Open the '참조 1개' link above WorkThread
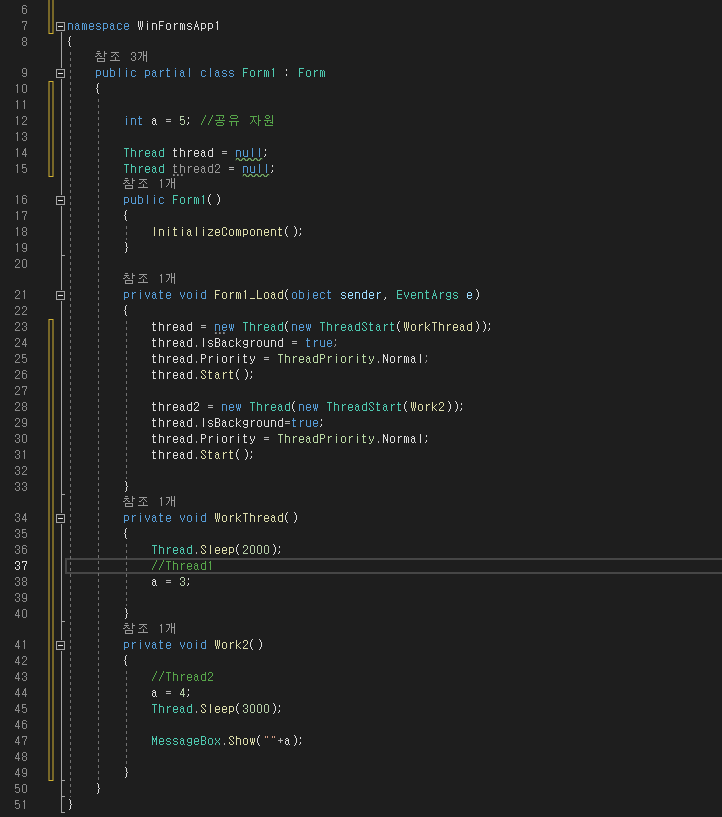 click(x=150, y=501)
